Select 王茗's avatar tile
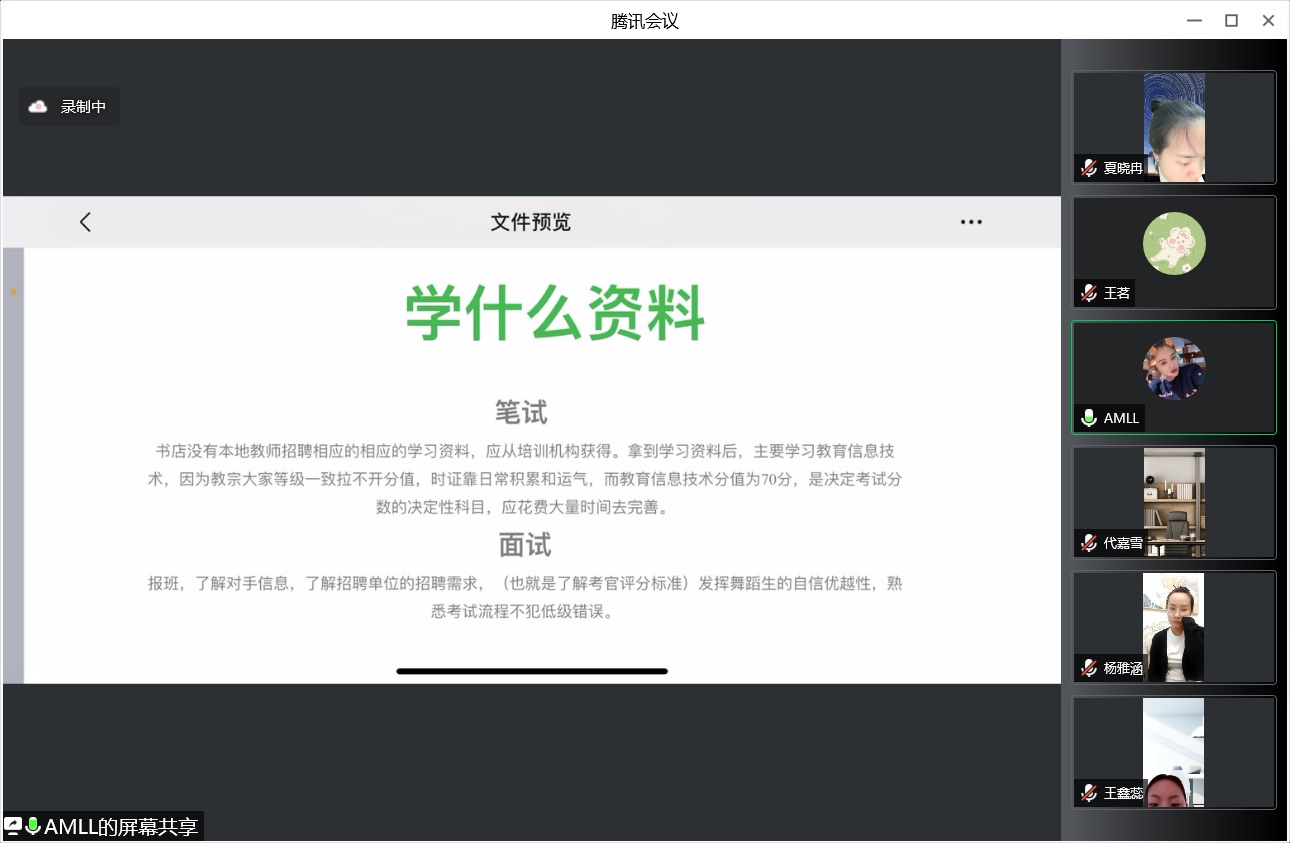Viewport: 1290px width, 843px height. click(1174, 245)
